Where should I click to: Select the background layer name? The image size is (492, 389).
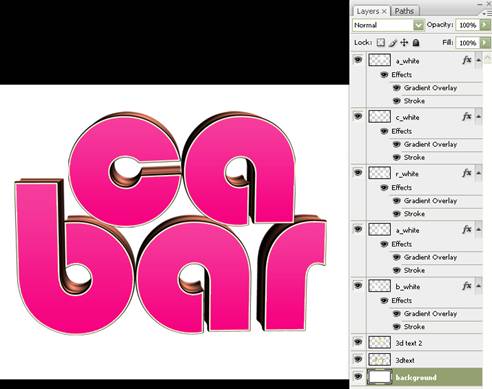click(x=416, y=378)
